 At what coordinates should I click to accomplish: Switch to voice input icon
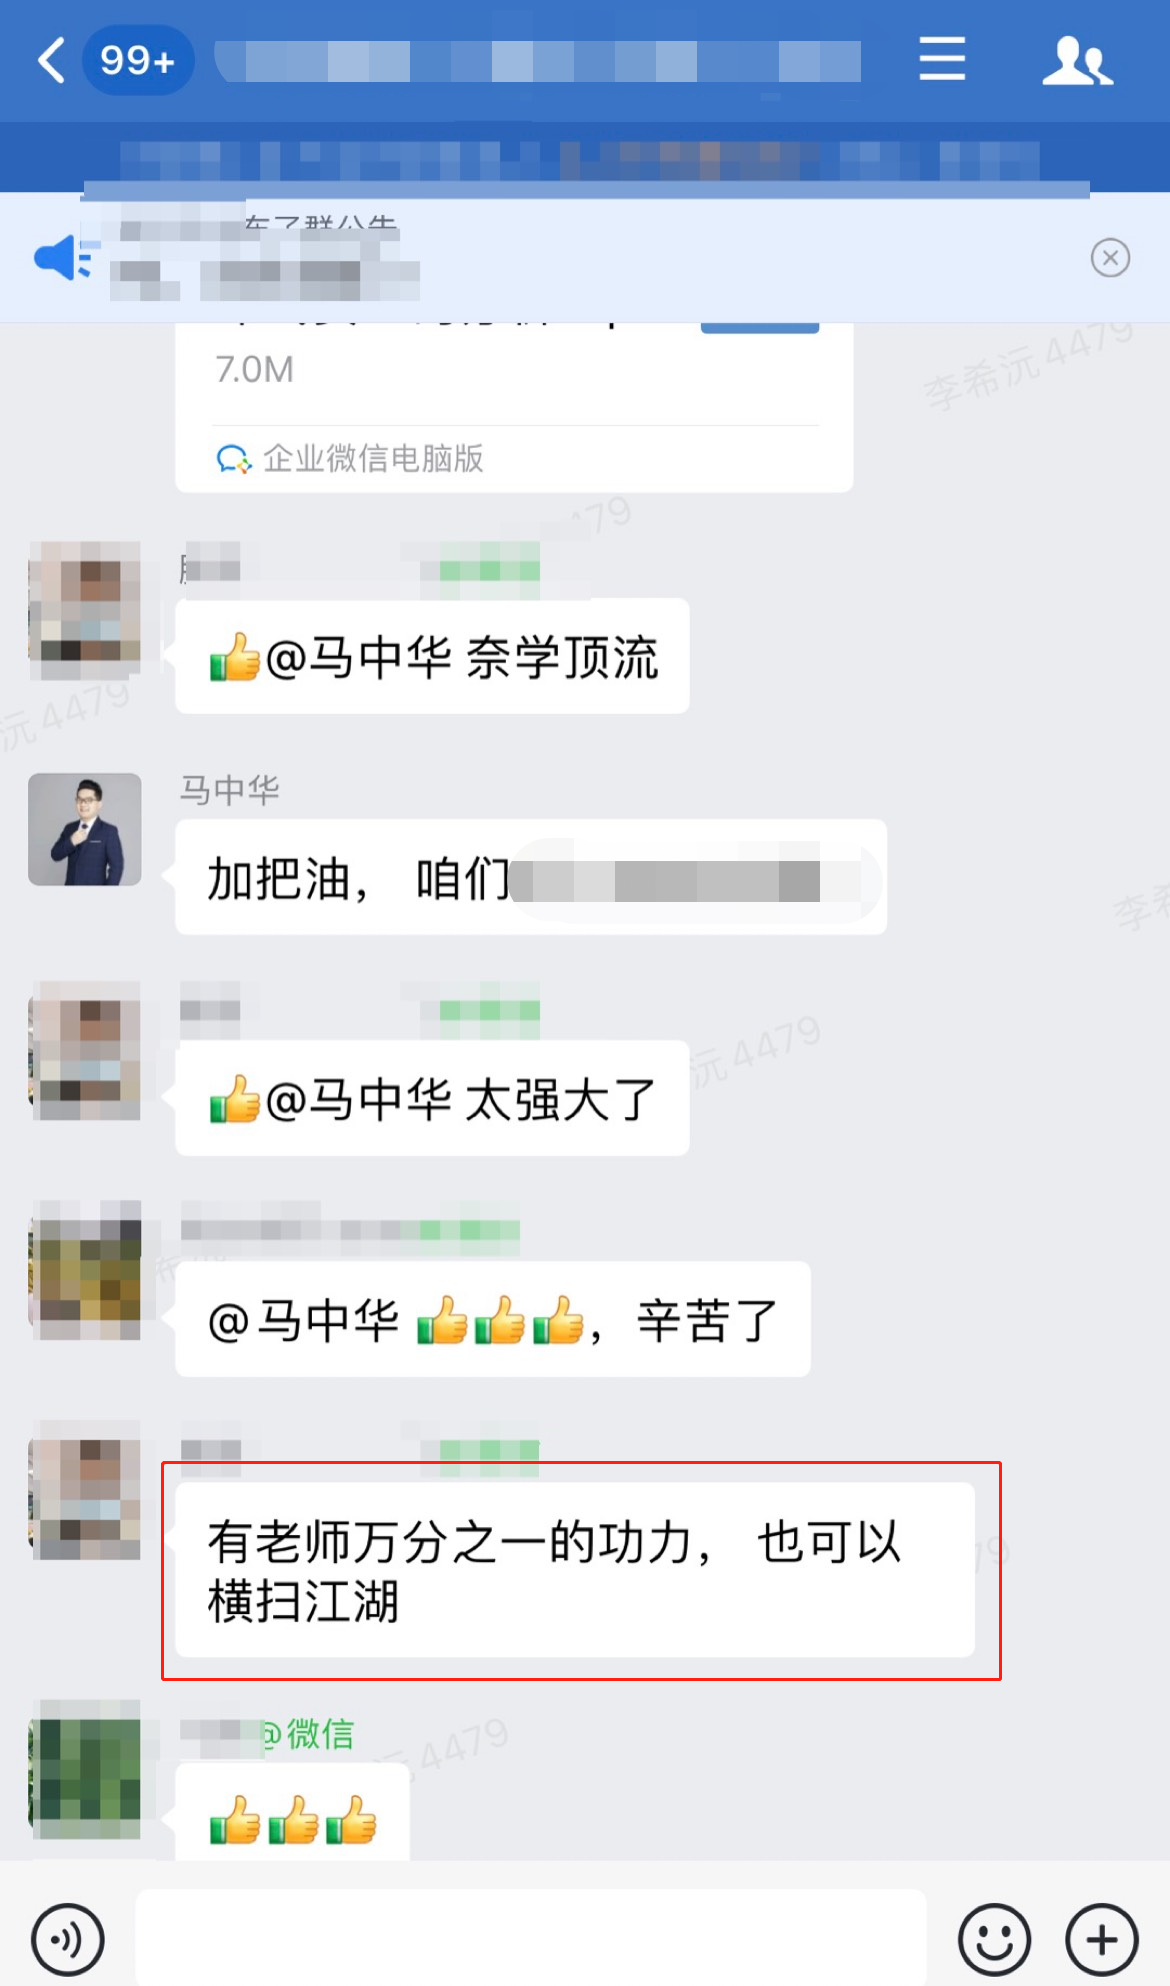(67, 1940)
